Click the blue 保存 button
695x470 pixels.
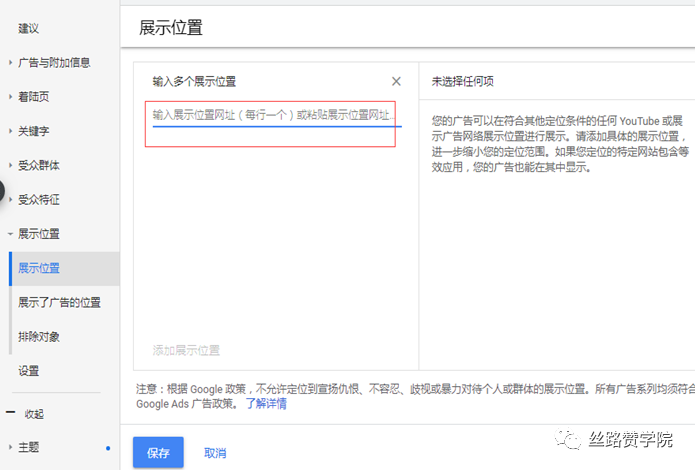pos(158,452)
